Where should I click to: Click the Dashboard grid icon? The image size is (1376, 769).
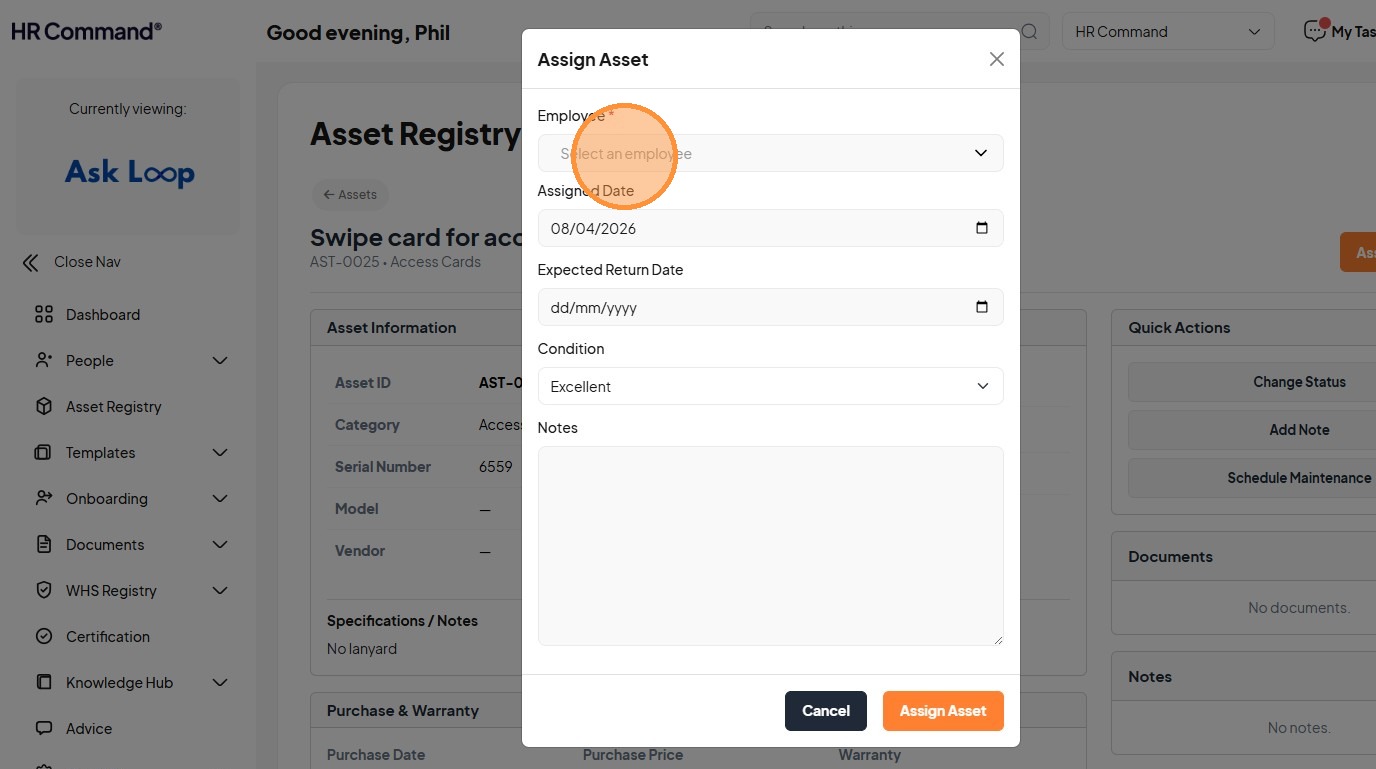pos(44,314)
